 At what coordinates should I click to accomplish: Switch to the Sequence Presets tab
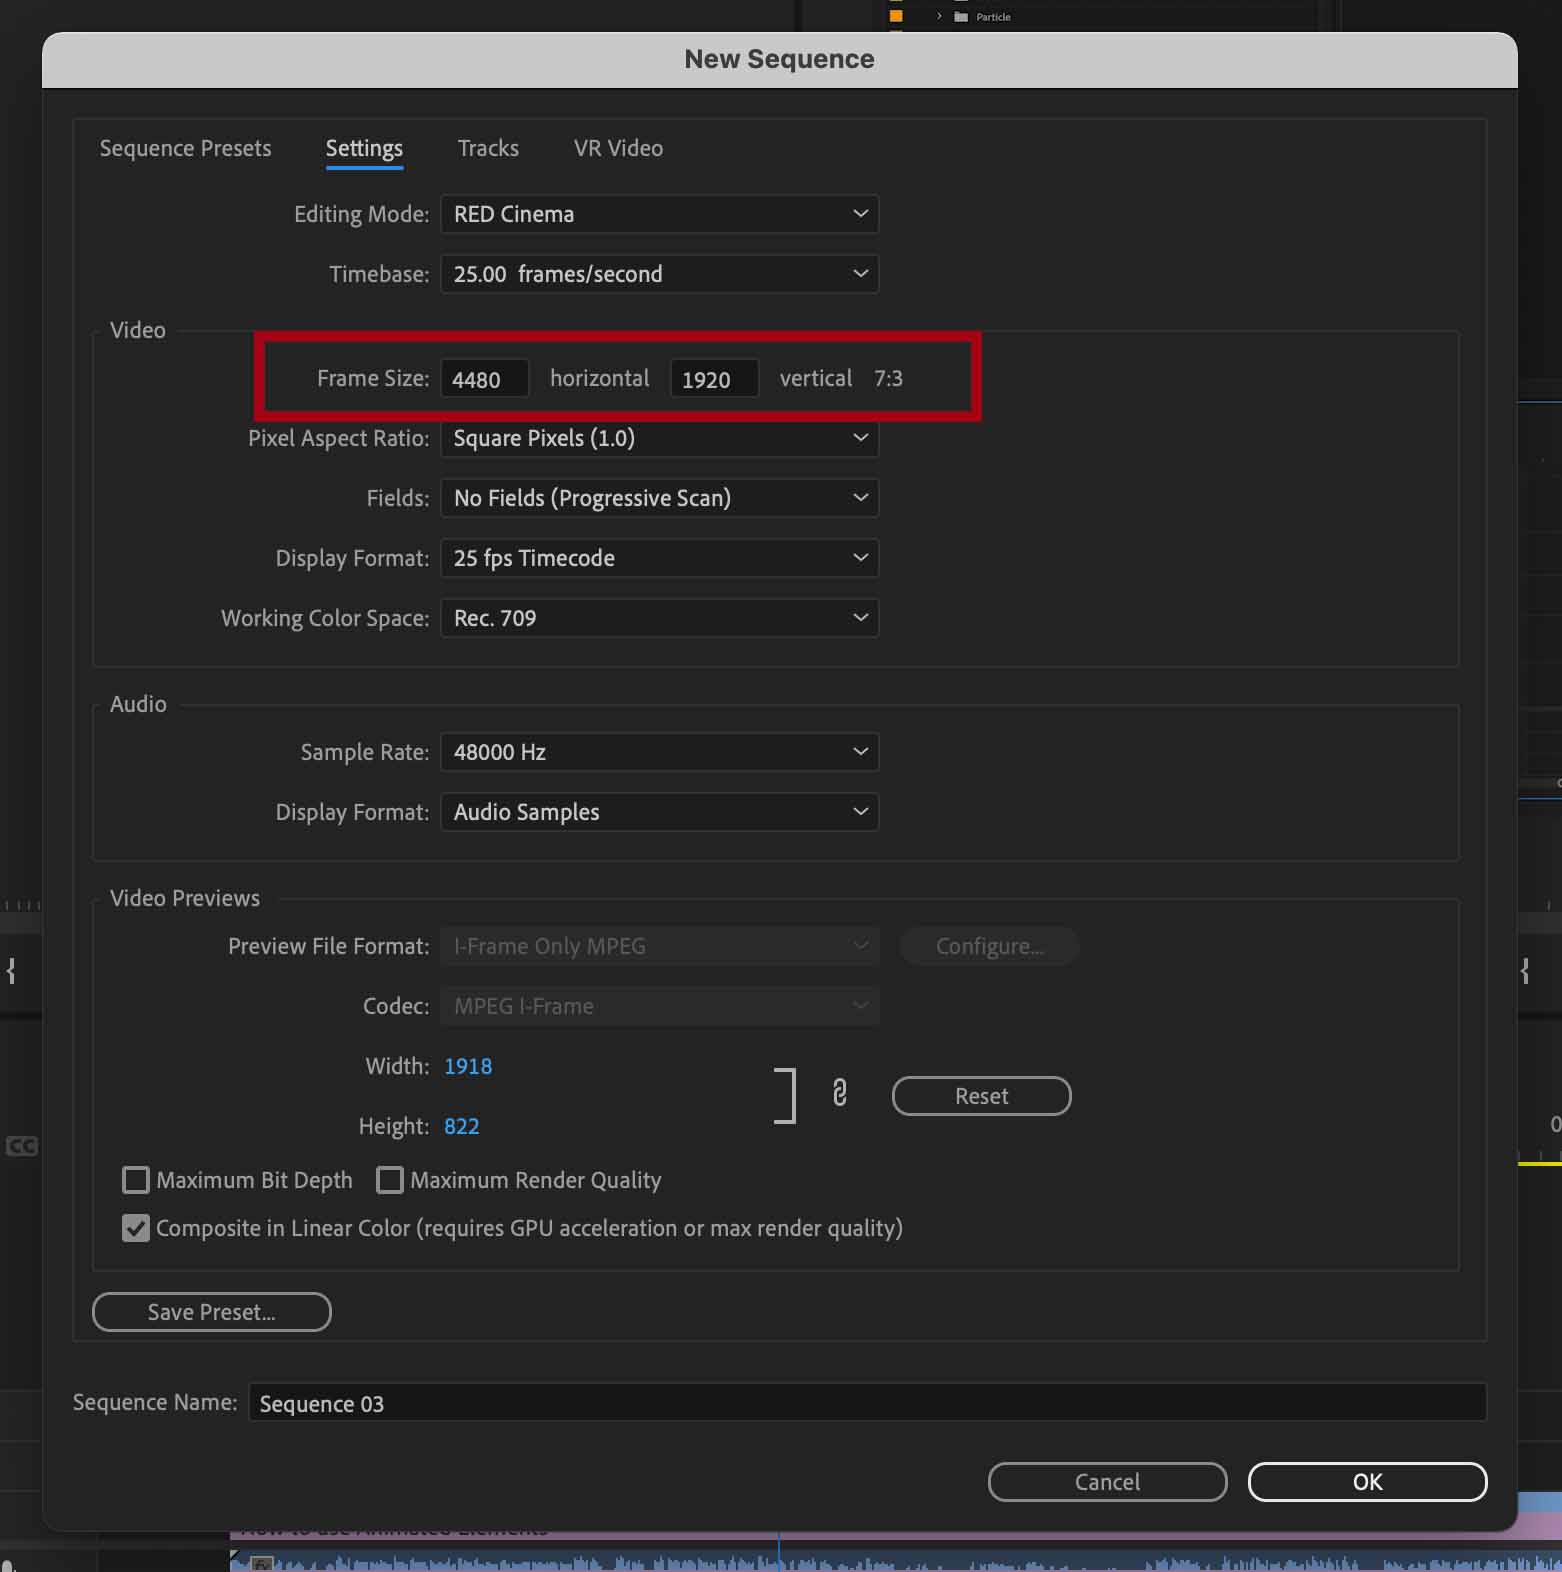click(x=185, y=148)
